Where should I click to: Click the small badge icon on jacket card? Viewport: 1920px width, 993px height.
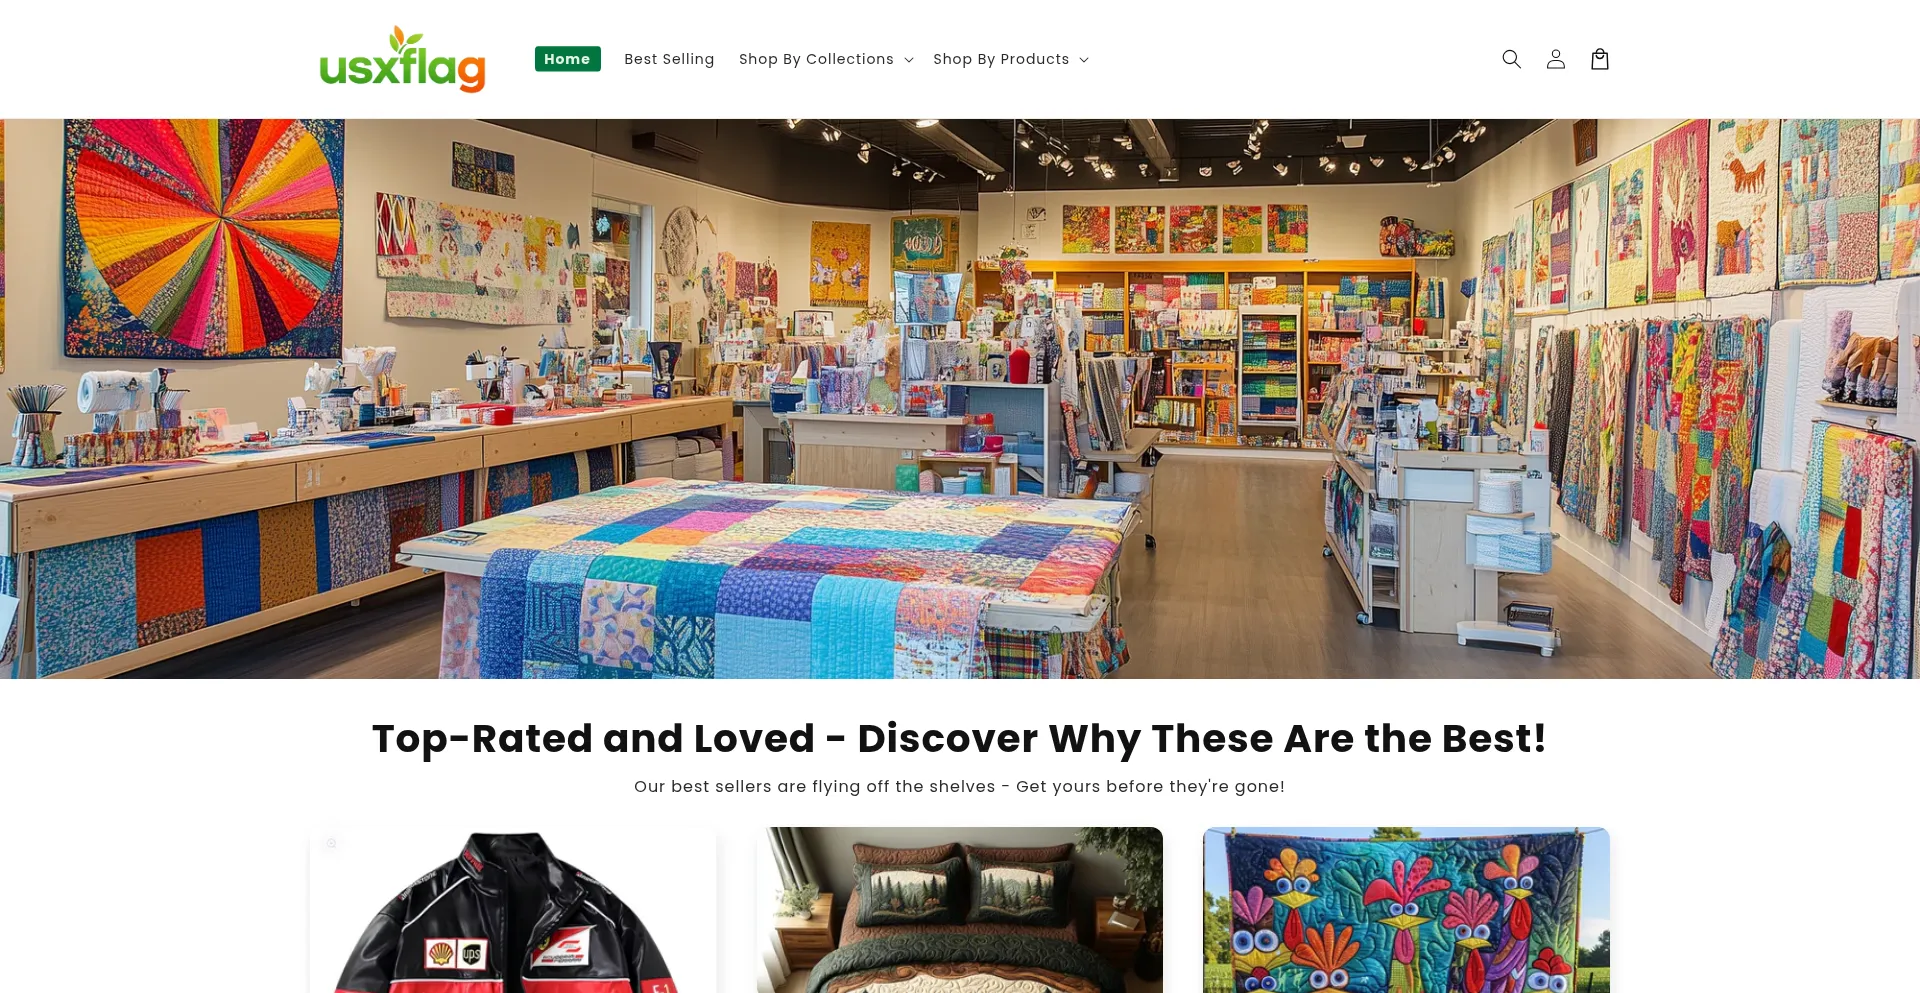click(x=331, y=843)
